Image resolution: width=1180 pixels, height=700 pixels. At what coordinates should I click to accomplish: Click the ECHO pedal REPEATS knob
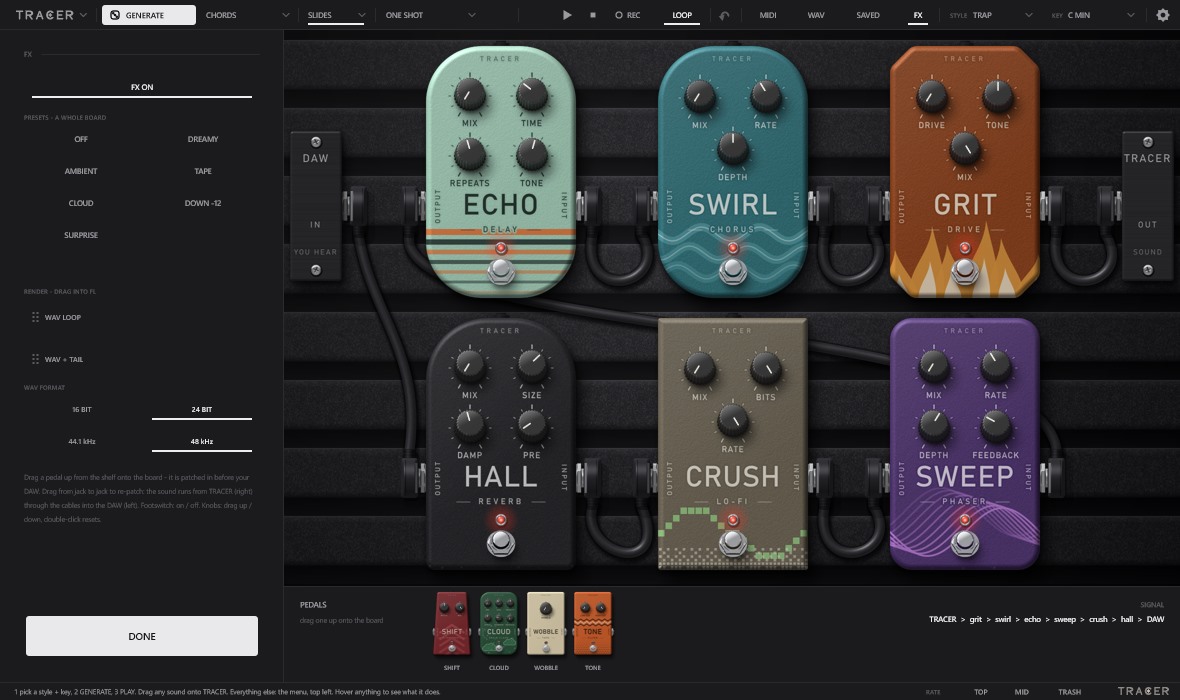469,154
